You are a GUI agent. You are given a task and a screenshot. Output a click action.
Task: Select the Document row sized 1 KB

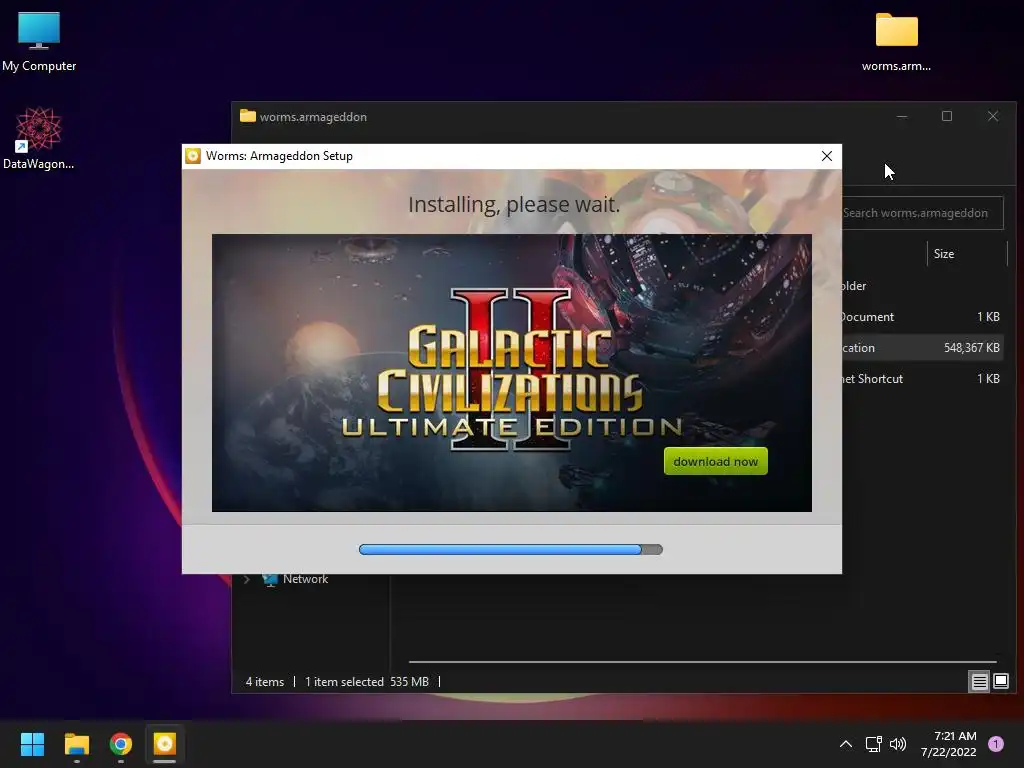tap(922, 317)
